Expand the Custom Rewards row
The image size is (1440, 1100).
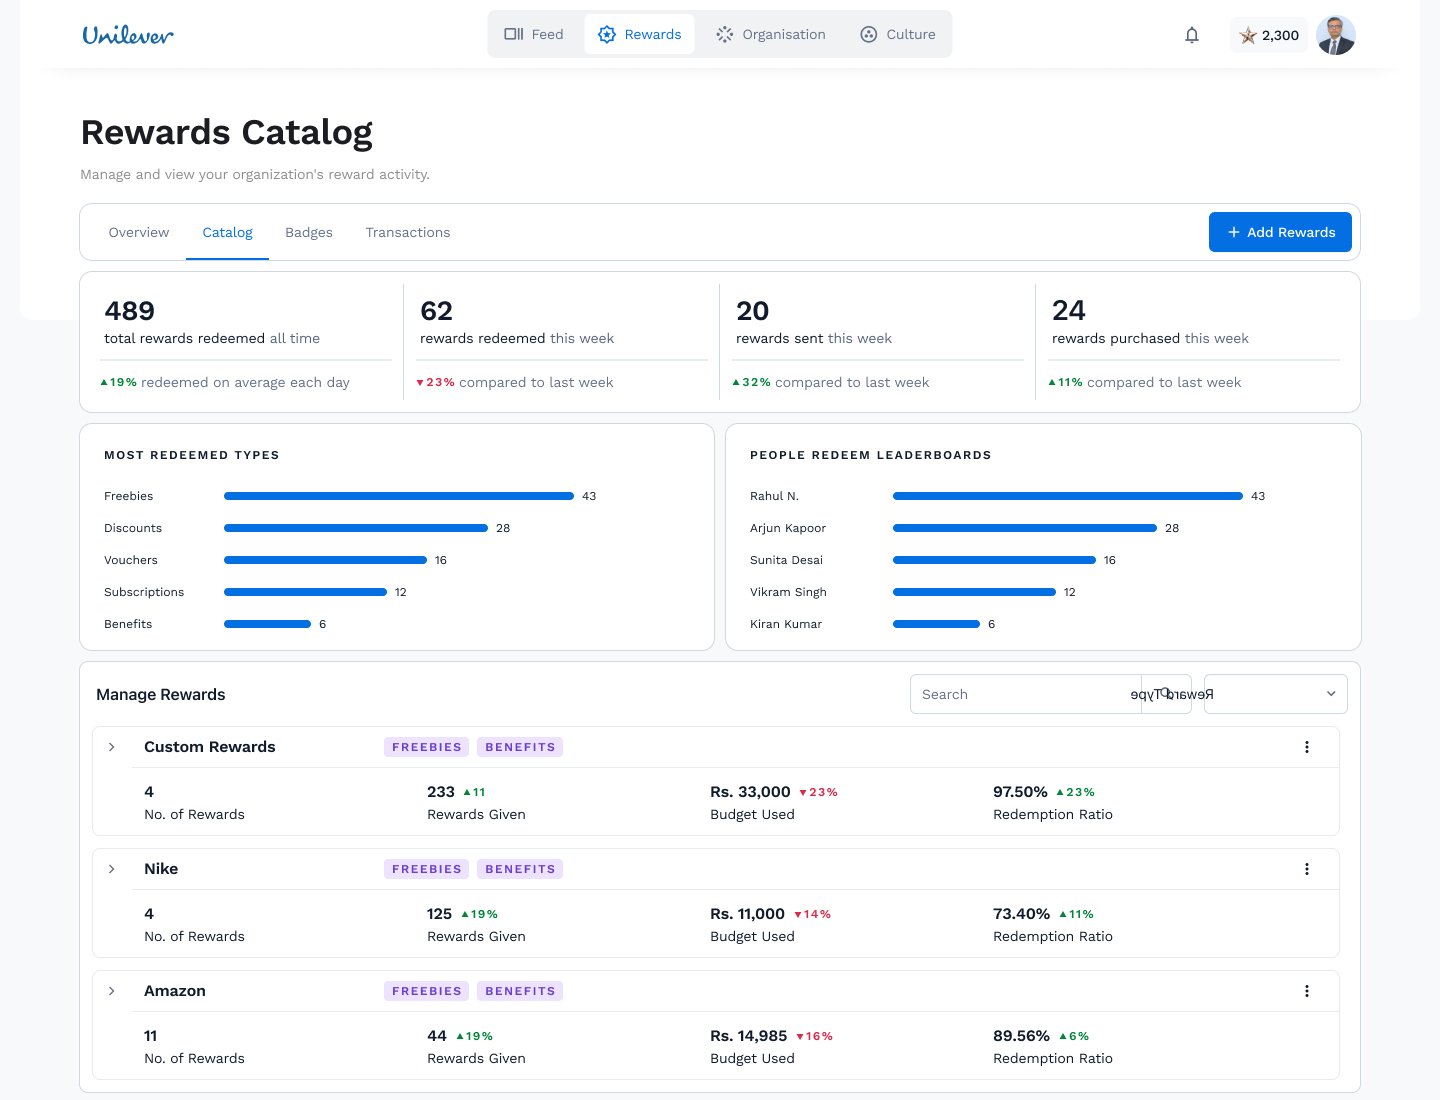(x=112, y=747)
